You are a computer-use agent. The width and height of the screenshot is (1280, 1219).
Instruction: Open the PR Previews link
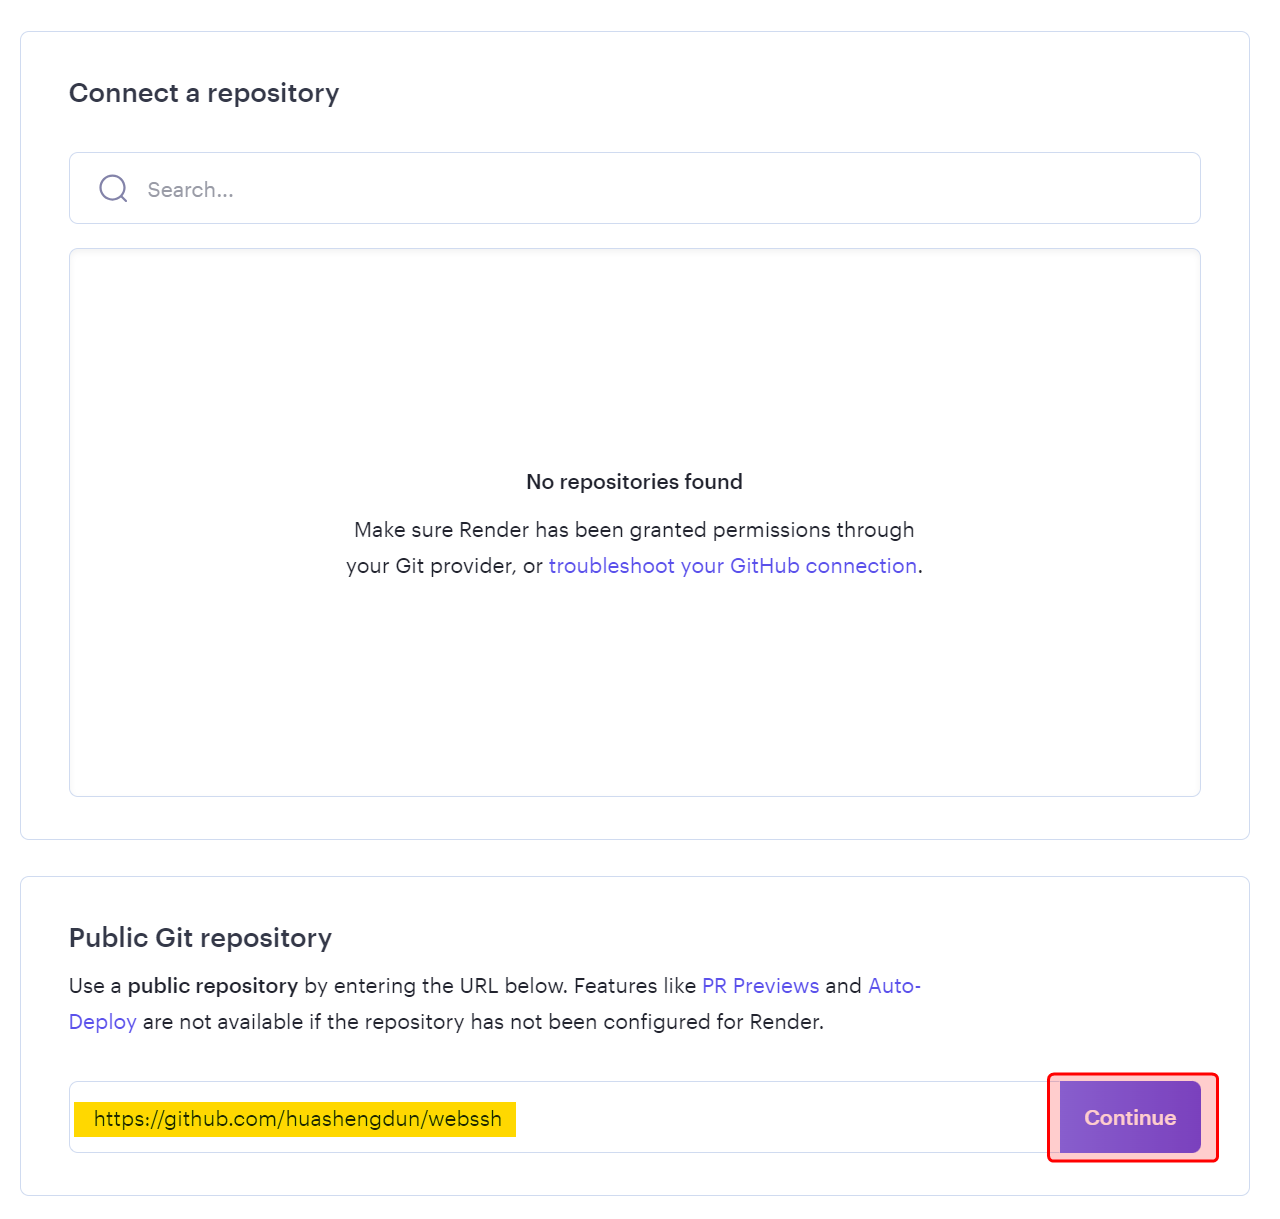click(760, 986)
